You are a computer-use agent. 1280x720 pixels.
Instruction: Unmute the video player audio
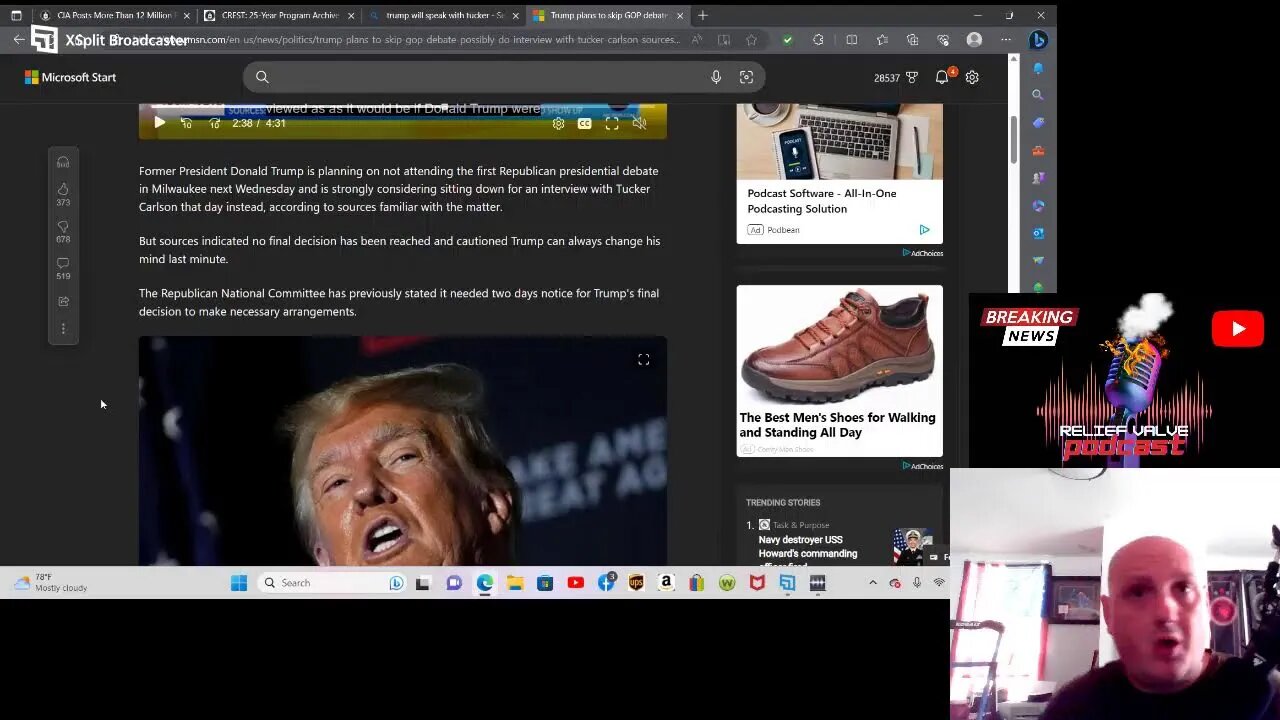point(640,123)
